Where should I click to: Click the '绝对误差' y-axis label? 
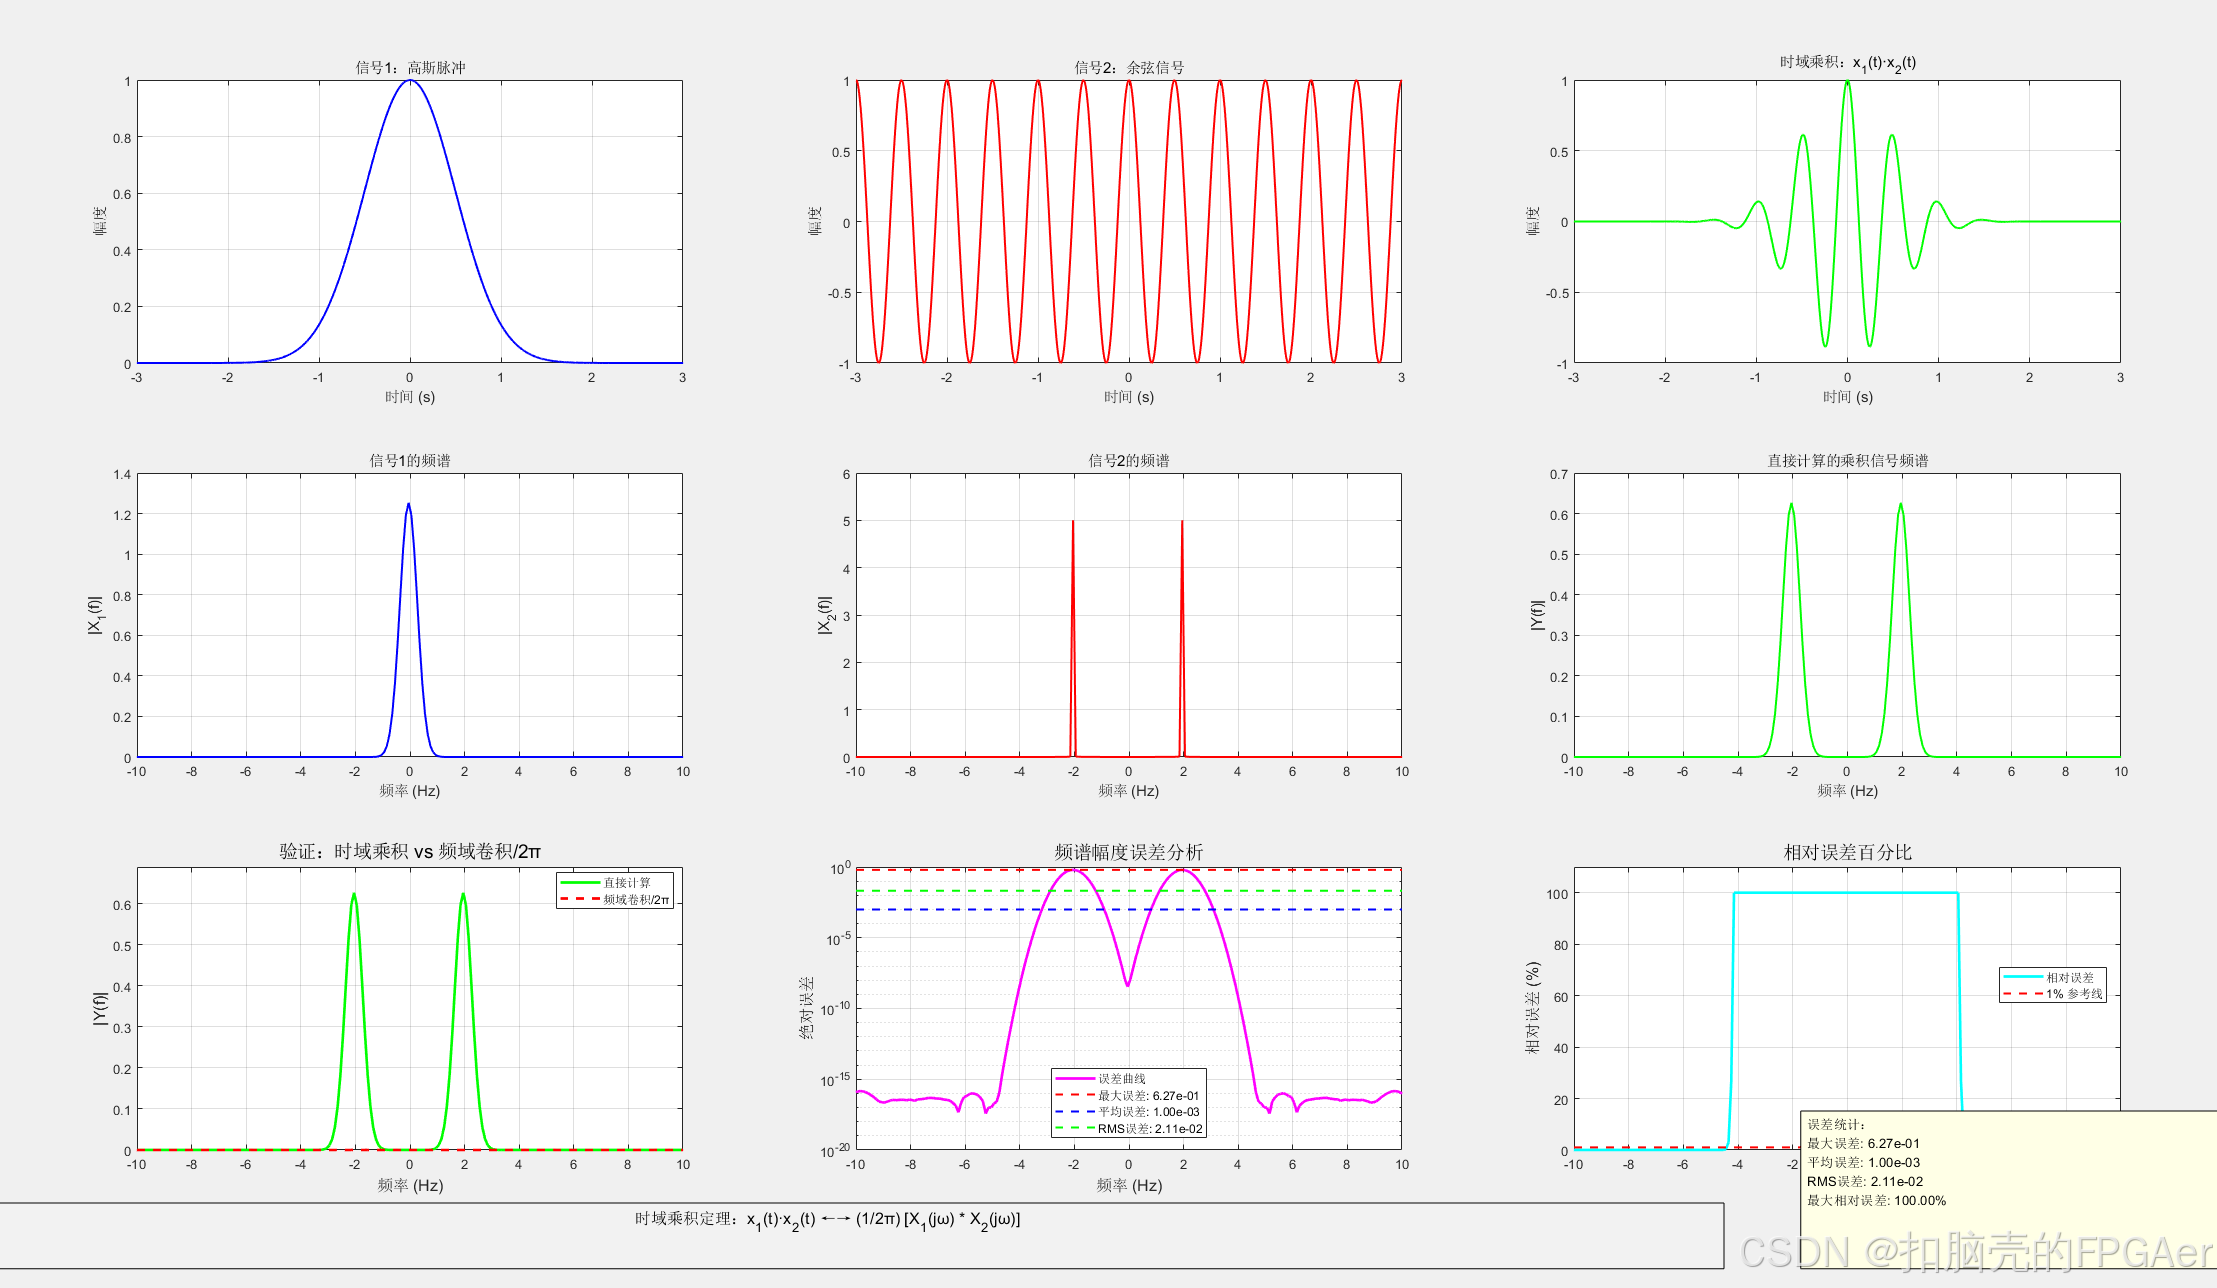807,1008
